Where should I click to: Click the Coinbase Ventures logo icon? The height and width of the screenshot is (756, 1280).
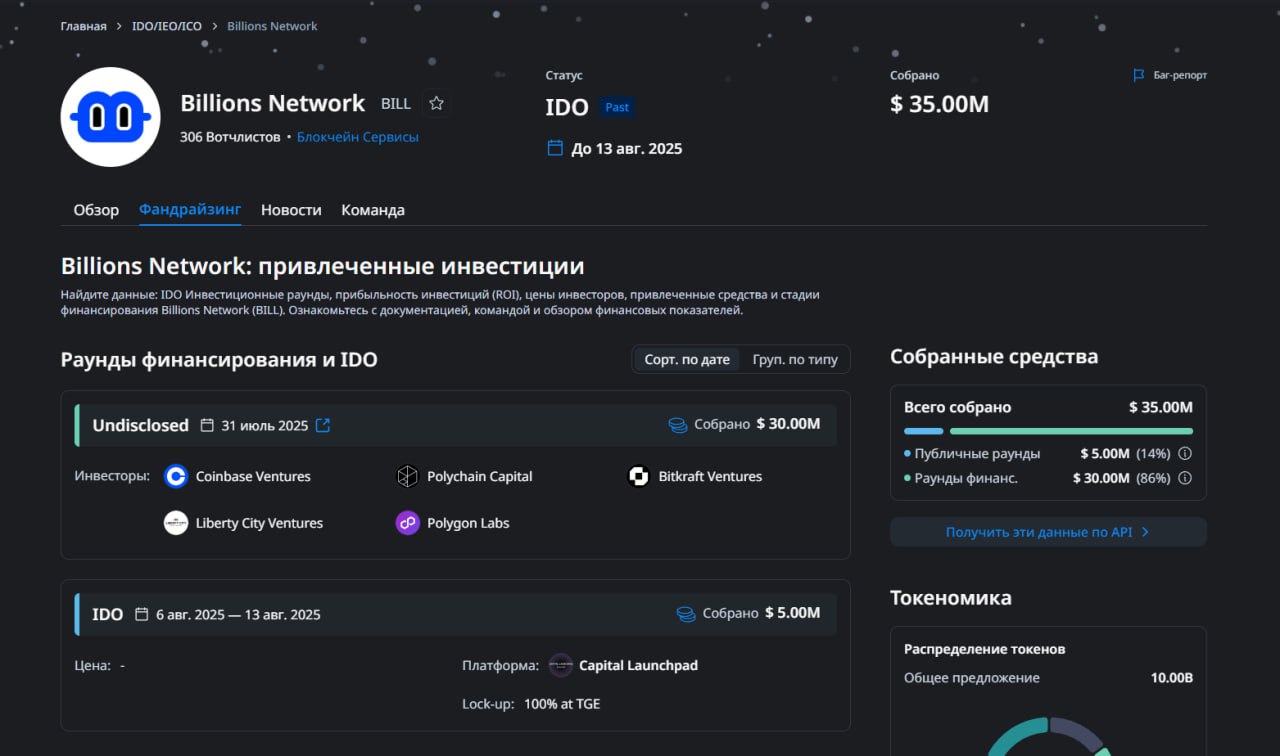tap(176, 477)
